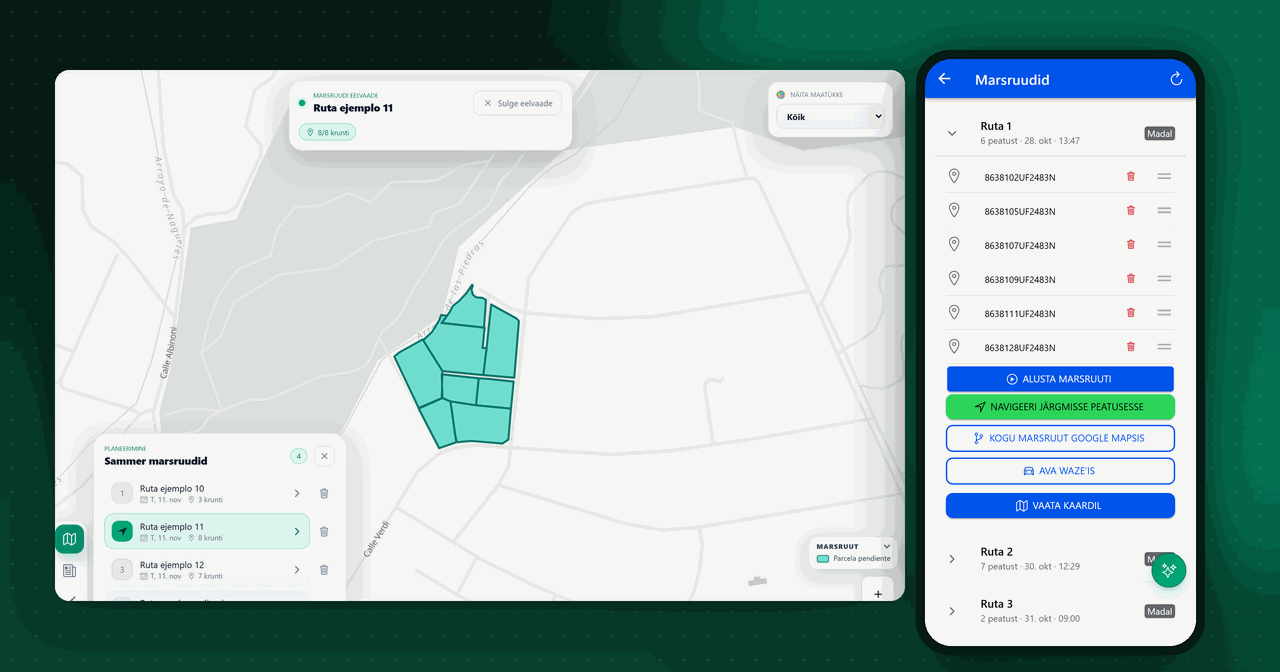
Task: Tap the VAATA KAARDIL button
Action: [x=1060, y=506]
